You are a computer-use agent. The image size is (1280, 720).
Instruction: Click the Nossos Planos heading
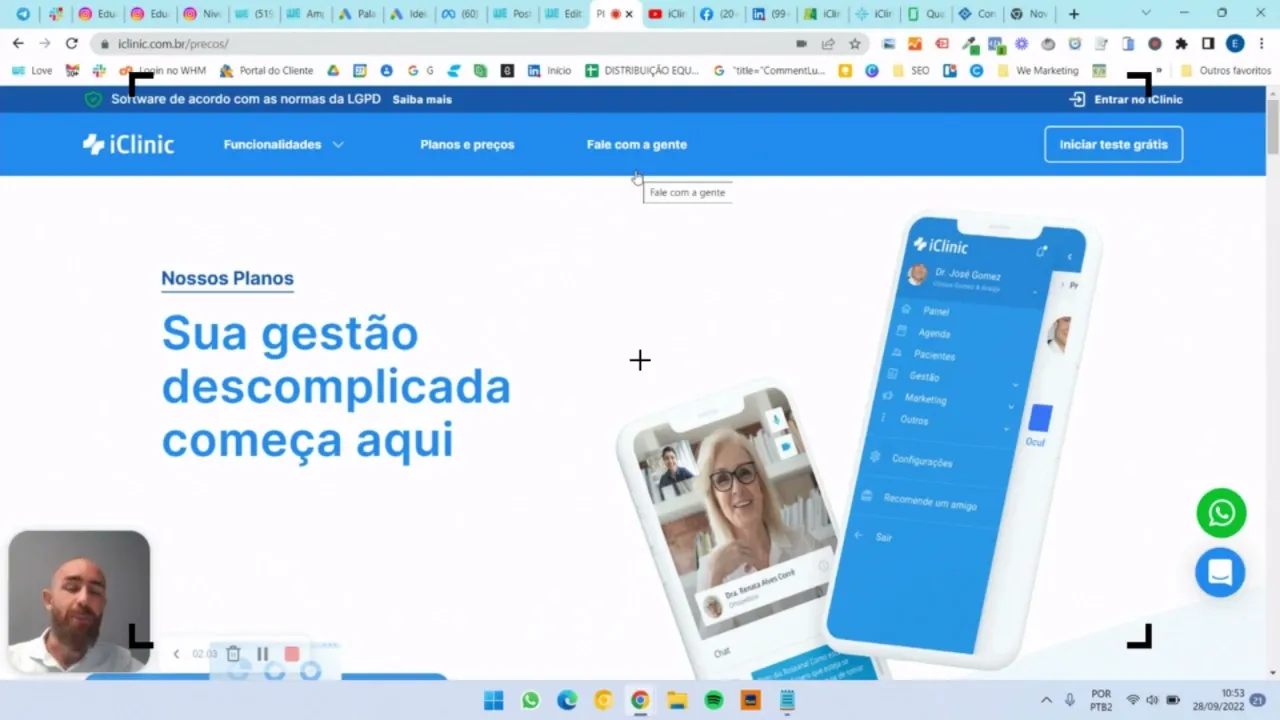click(227, 278)
